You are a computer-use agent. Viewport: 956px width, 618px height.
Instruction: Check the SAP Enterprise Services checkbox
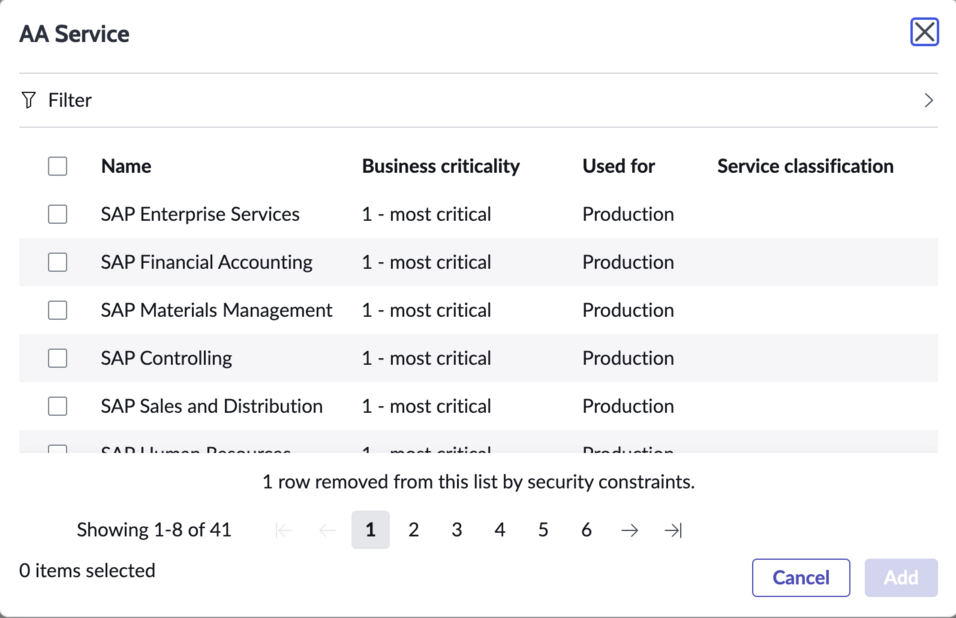click(57, 214)
